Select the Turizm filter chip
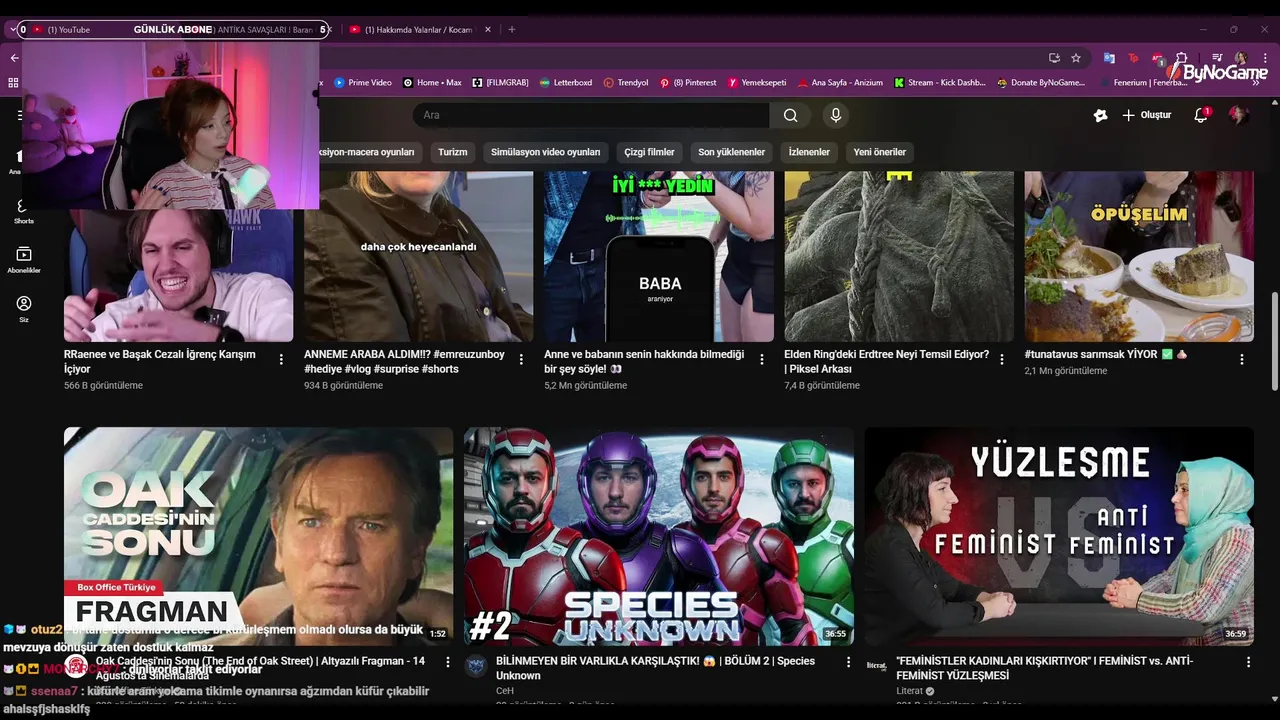Viewport: 1280px width, 720px height. tap(452, 152)
